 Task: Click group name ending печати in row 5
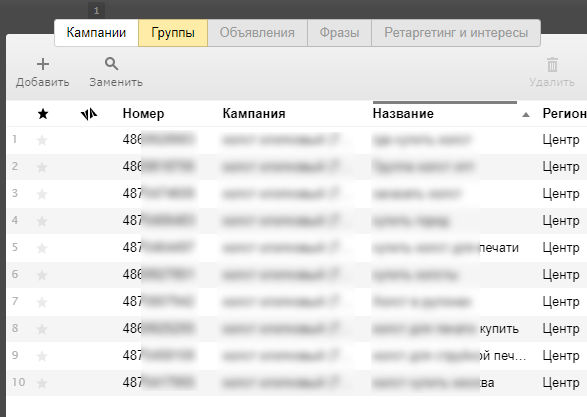click(x=445, y=248)
